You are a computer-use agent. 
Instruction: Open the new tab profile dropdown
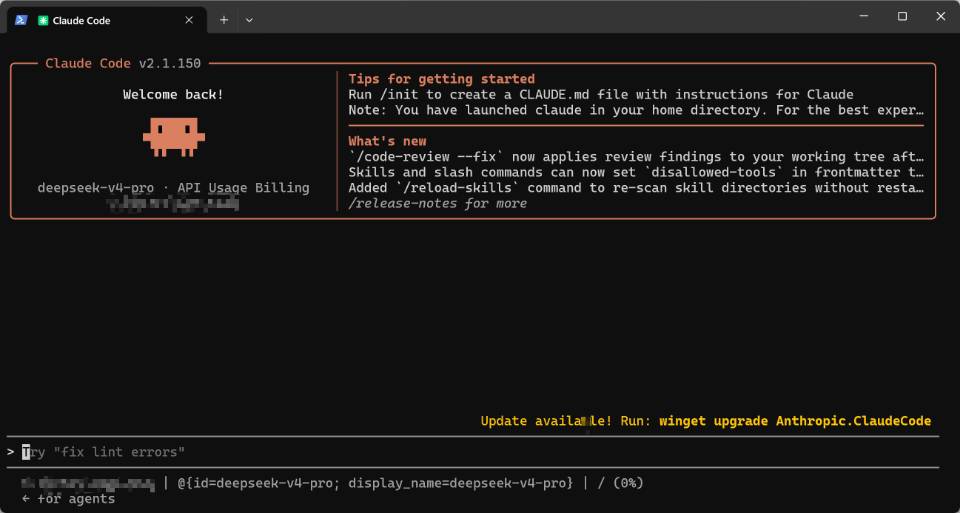[x=249, y=20]
